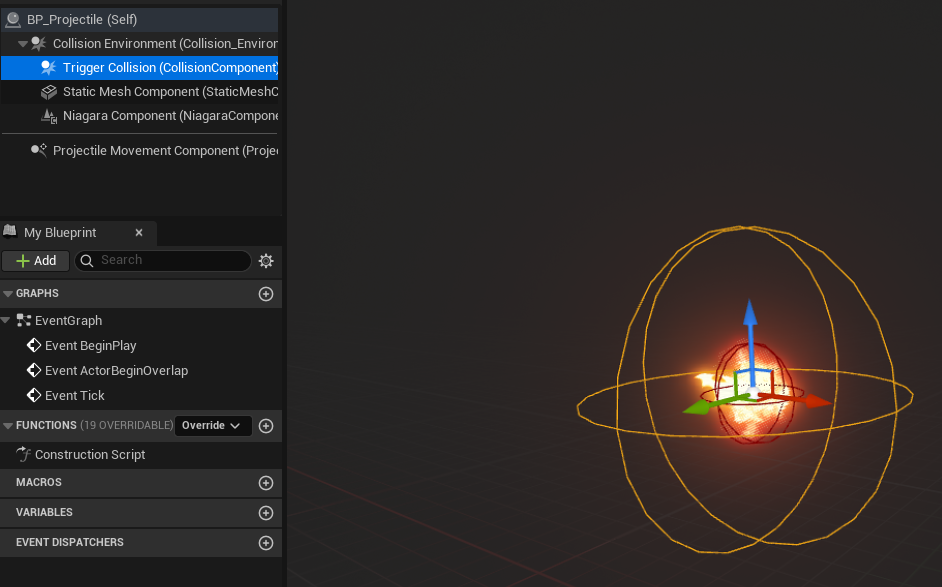Focus the My Blueprint search field
Image resolution: width=942 pixels, height=587 pixels.
(x=163, y=260)
